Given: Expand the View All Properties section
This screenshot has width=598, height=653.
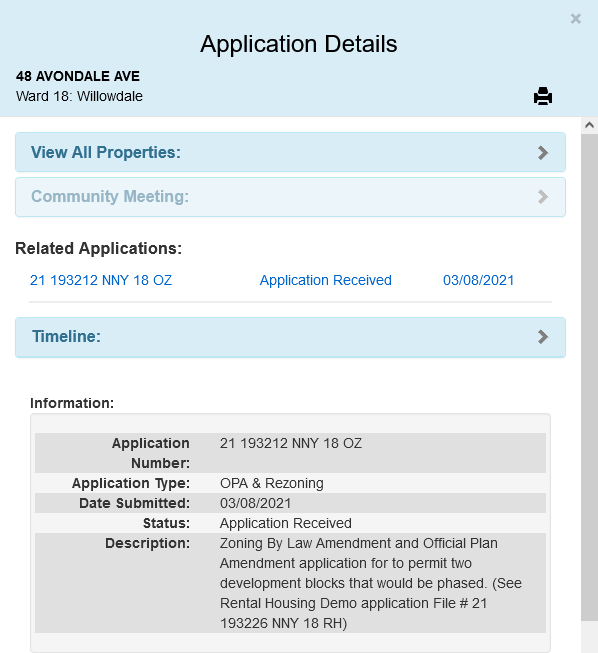Looking at the screenshot, I should (290, 152).
